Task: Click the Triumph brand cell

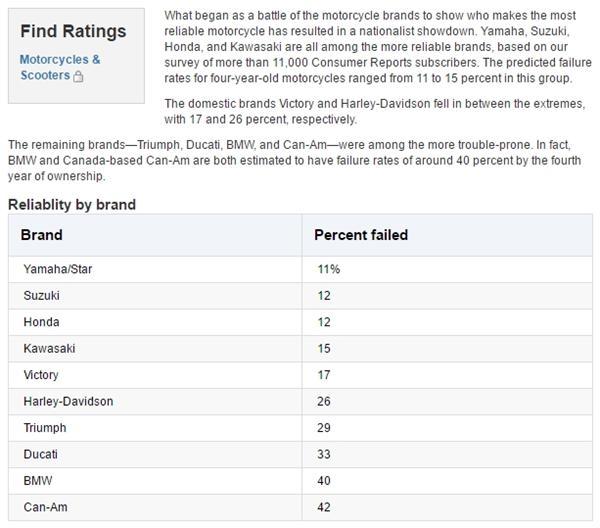Action: tap(45, 428)
